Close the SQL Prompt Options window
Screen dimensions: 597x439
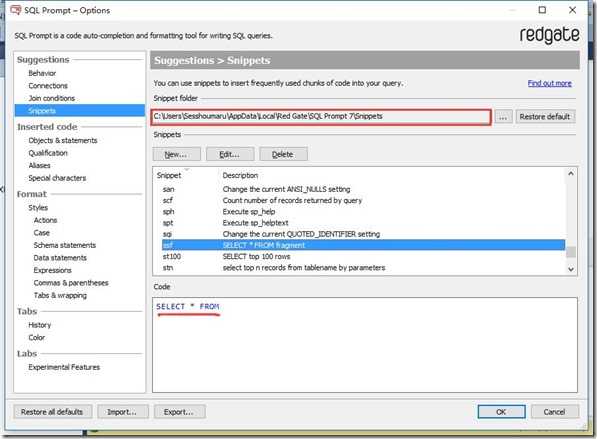572,10
